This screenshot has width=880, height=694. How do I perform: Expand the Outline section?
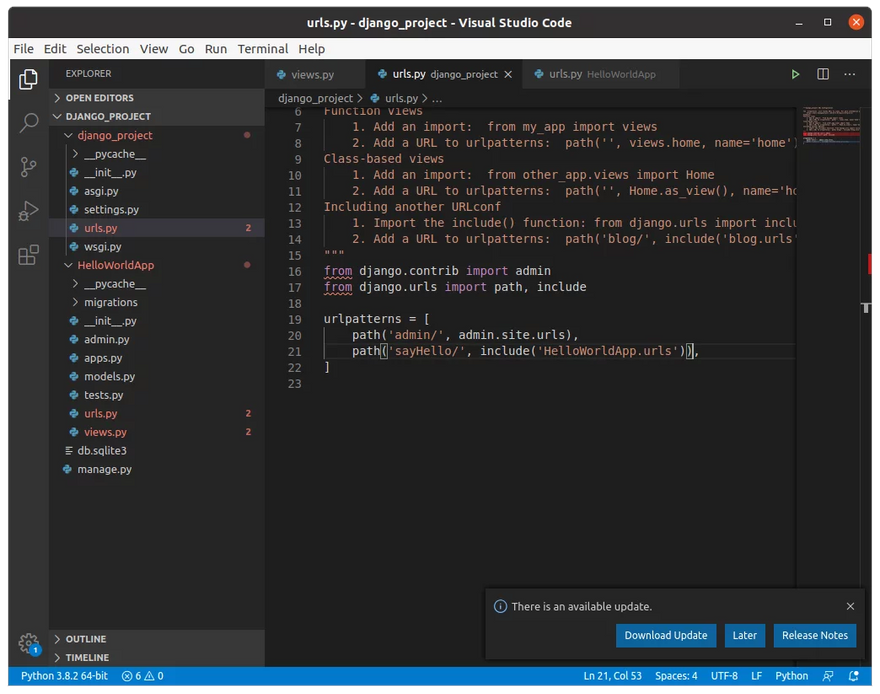coord(85,639)
